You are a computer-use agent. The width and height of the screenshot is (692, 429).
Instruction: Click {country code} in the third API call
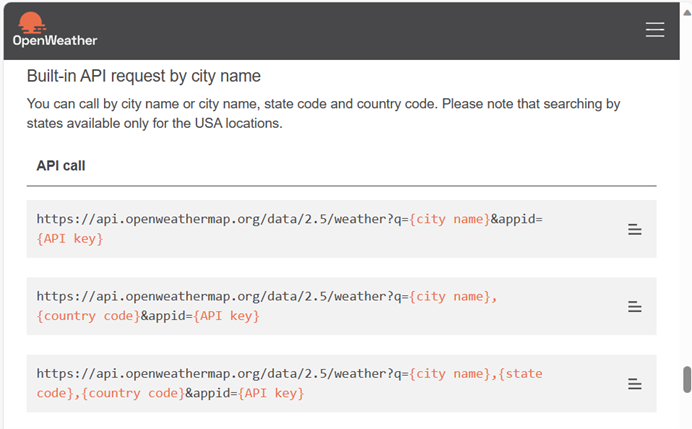[133, 393]
